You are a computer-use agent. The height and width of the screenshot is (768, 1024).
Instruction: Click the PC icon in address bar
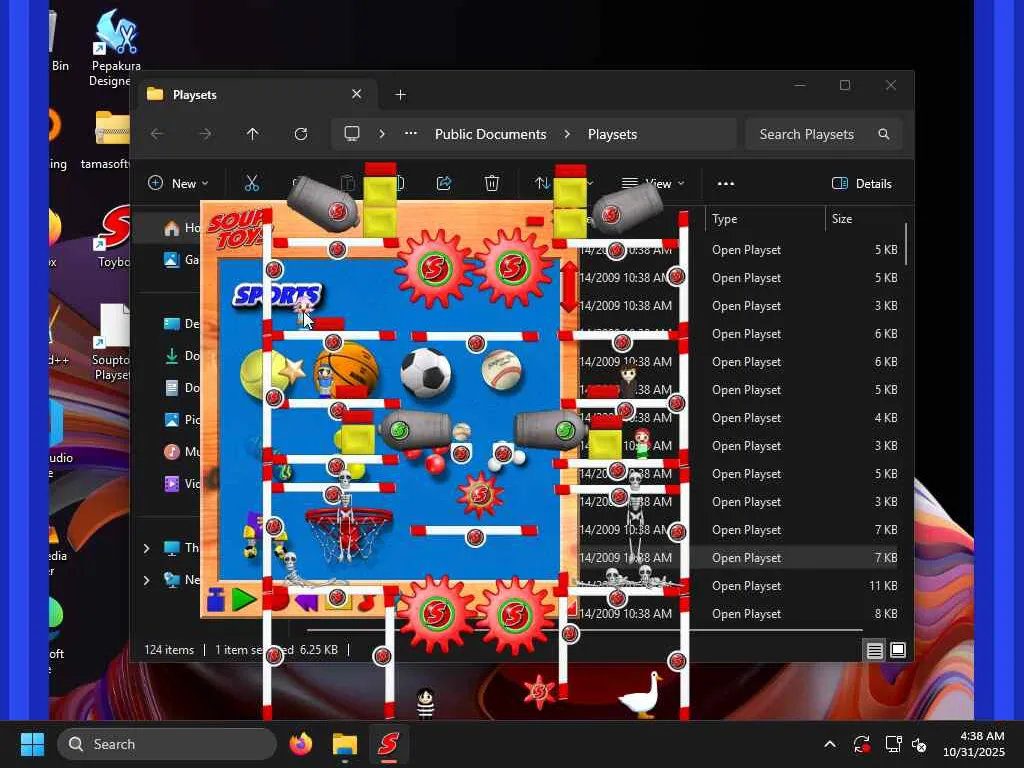352,134
